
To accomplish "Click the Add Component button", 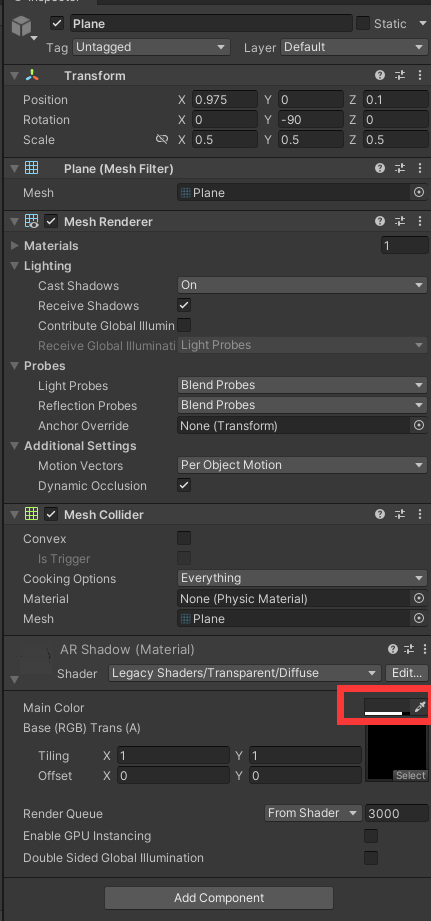I will pos(219,898).
